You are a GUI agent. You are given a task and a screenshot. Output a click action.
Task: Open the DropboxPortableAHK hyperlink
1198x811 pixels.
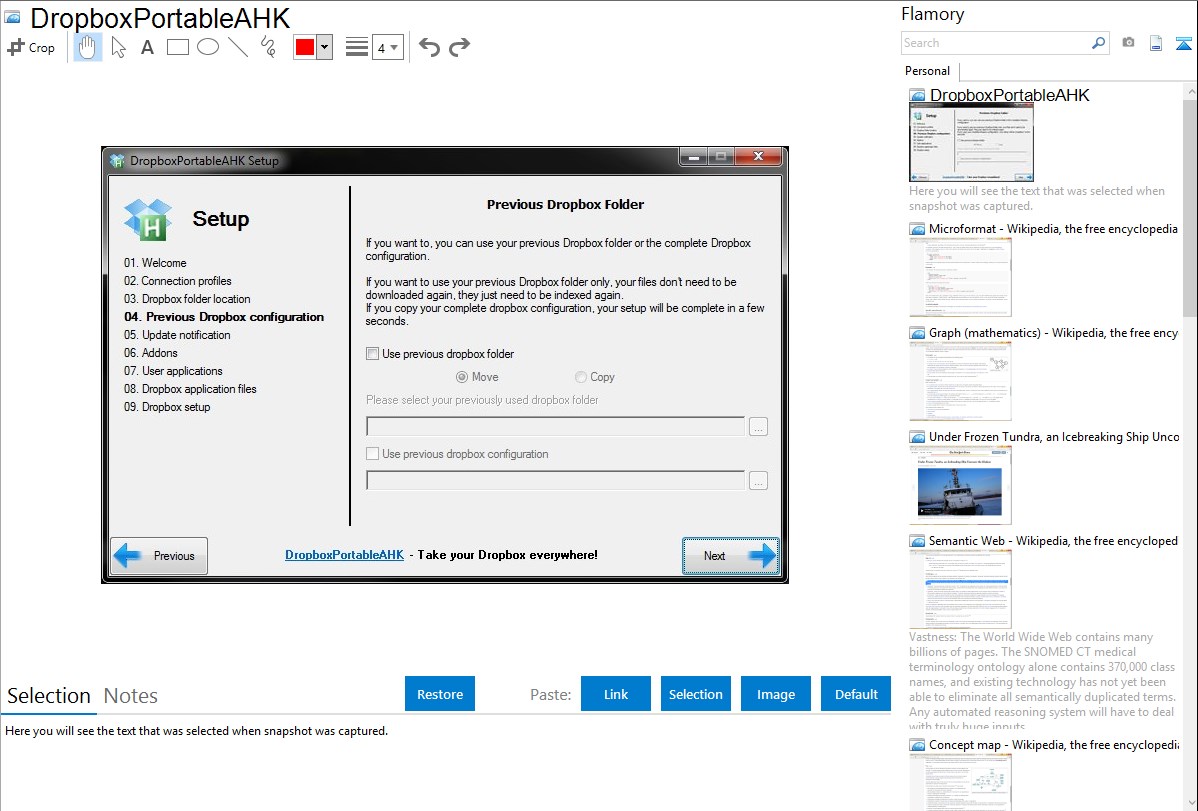point(345,555)
